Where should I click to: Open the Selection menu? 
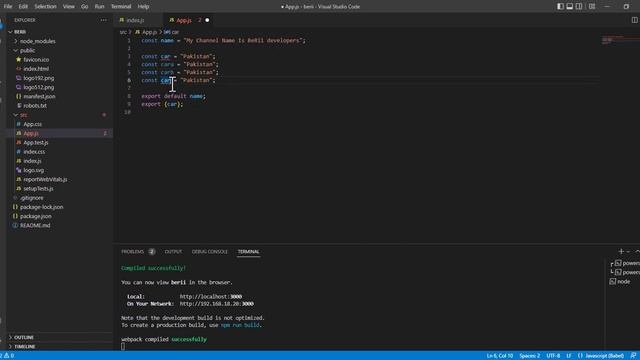45,7
